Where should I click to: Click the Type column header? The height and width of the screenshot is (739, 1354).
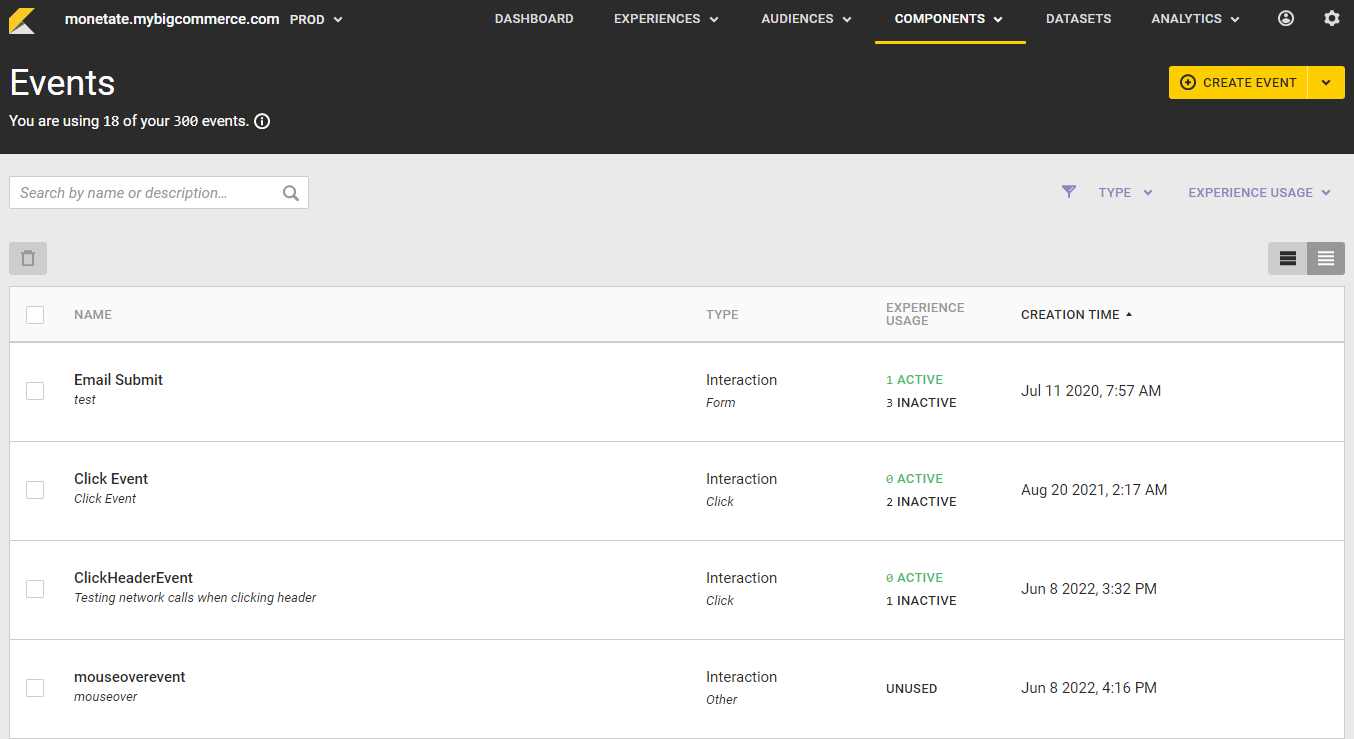click(x=722, y=315)
